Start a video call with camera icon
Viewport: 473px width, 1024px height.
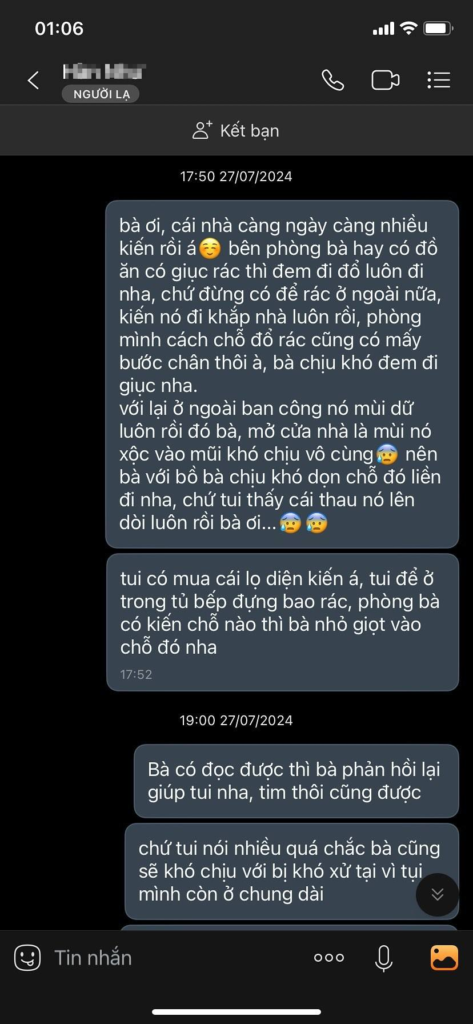(385, 80)
